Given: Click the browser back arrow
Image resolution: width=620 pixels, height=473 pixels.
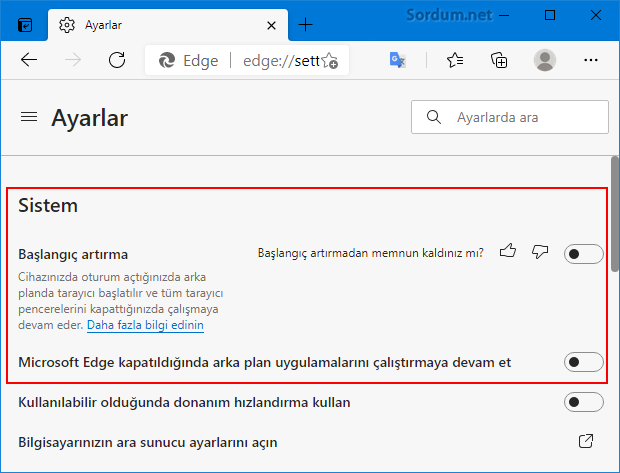Looking at the screenshot, I should click(29, 60).
